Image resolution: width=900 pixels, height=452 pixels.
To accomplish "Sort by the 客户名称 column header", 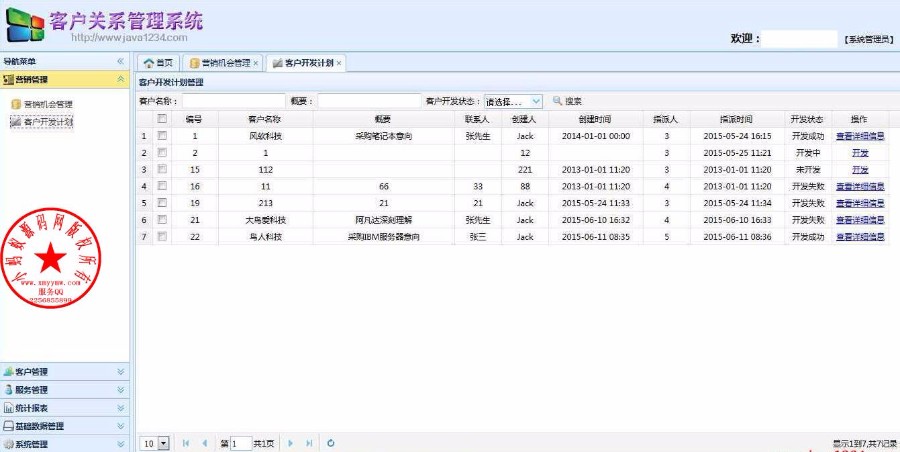I will pos(265,119).
